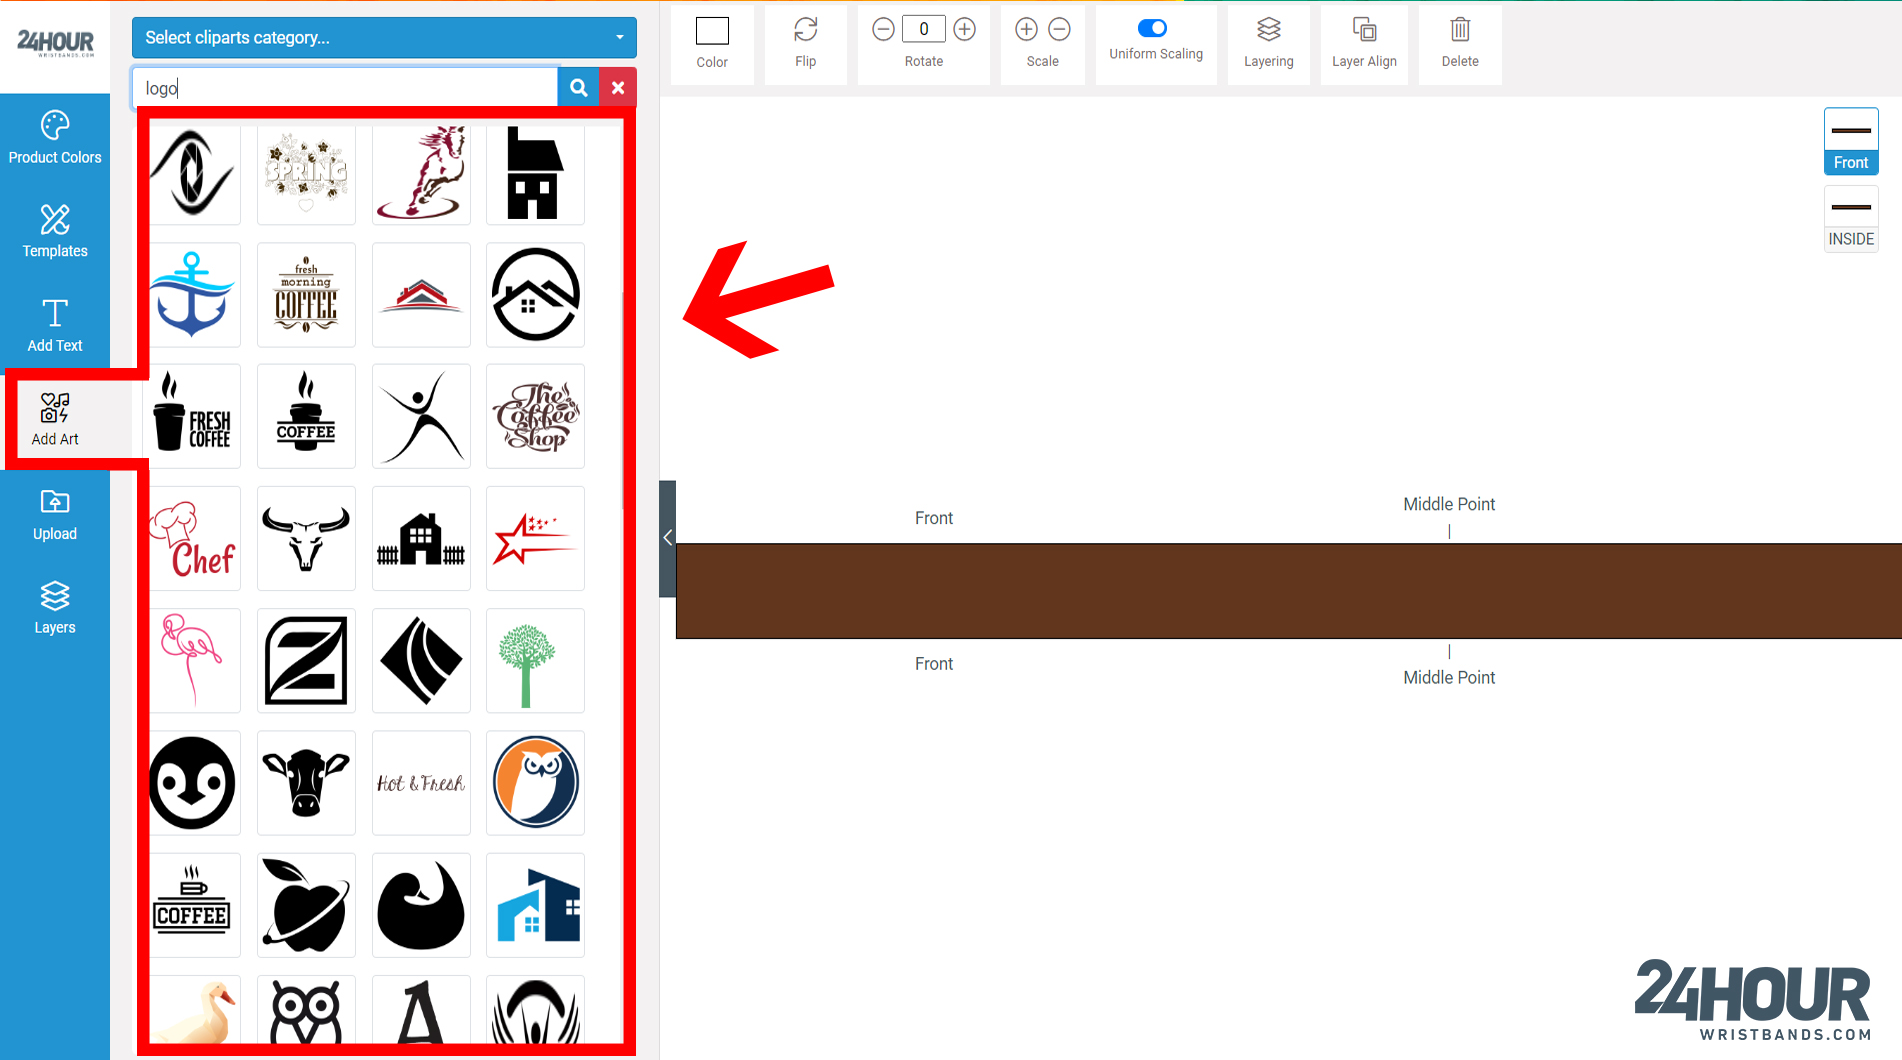Click the Delete trash icon

tap(1460, 30)
